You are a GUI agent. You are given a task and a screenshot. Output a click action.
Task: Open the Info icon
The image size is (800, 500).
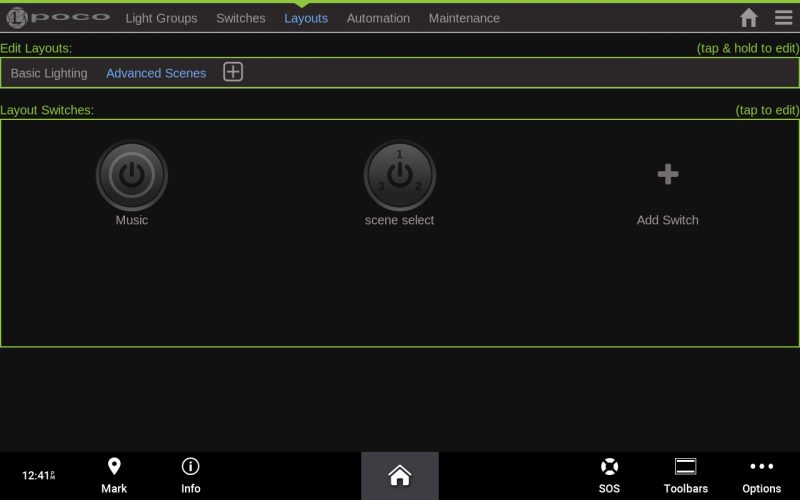tap(191, 474)
